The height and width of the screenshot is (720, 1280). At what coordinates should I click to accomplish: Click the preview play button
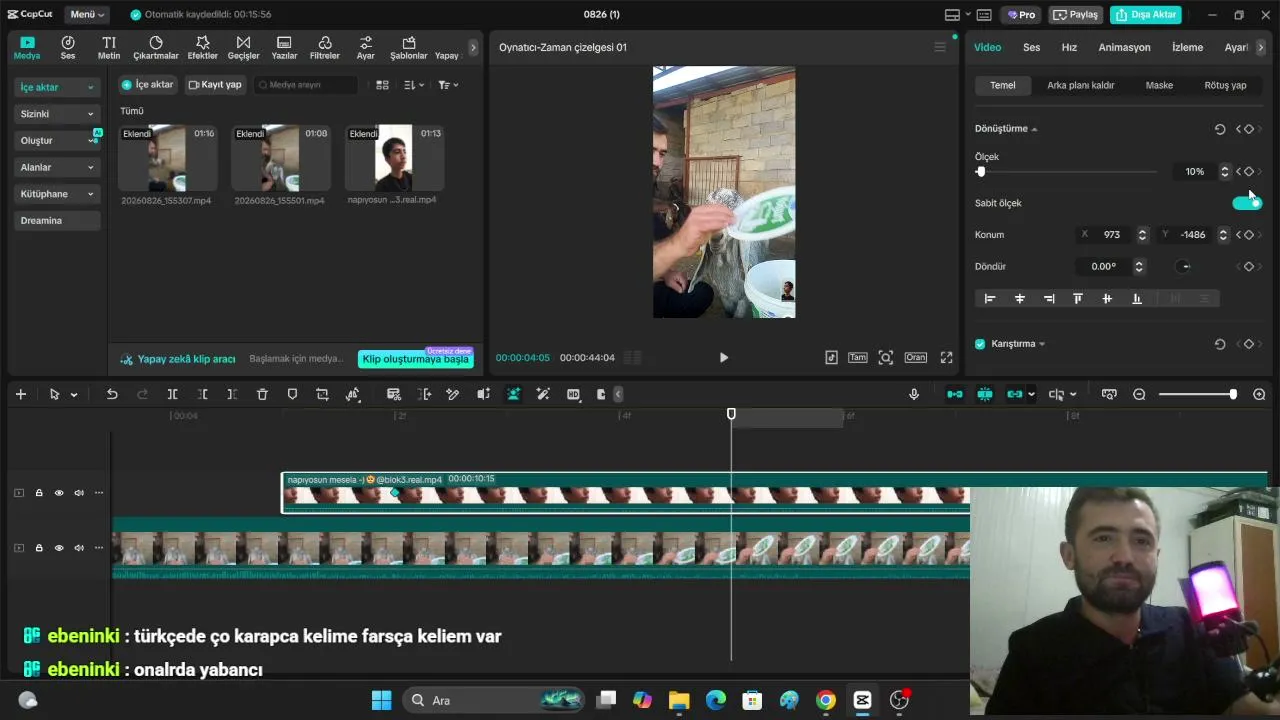click(x=724, y=357)
